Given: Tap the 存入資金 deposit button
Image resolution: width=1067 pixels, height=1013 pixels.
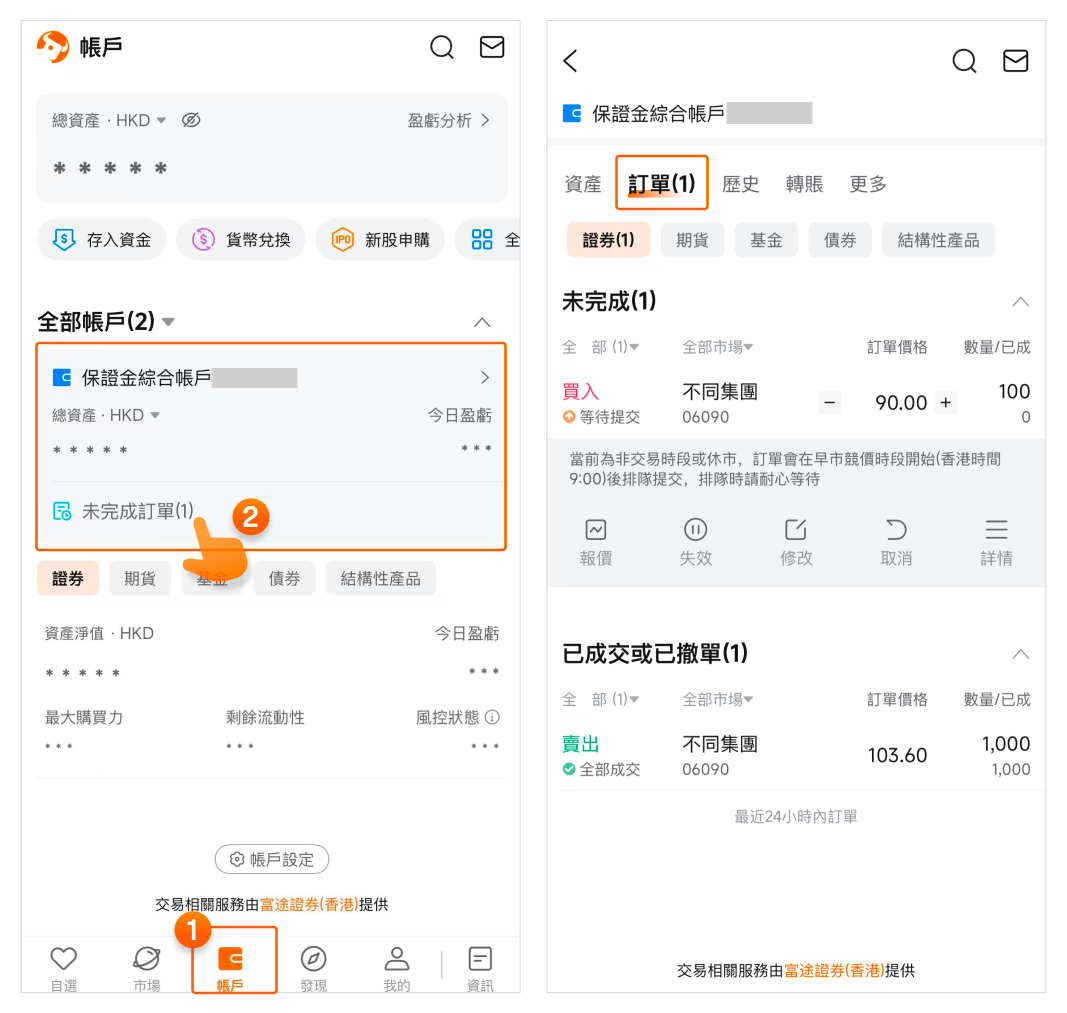Looking at the screenshot, I should (x=102, y=240).
